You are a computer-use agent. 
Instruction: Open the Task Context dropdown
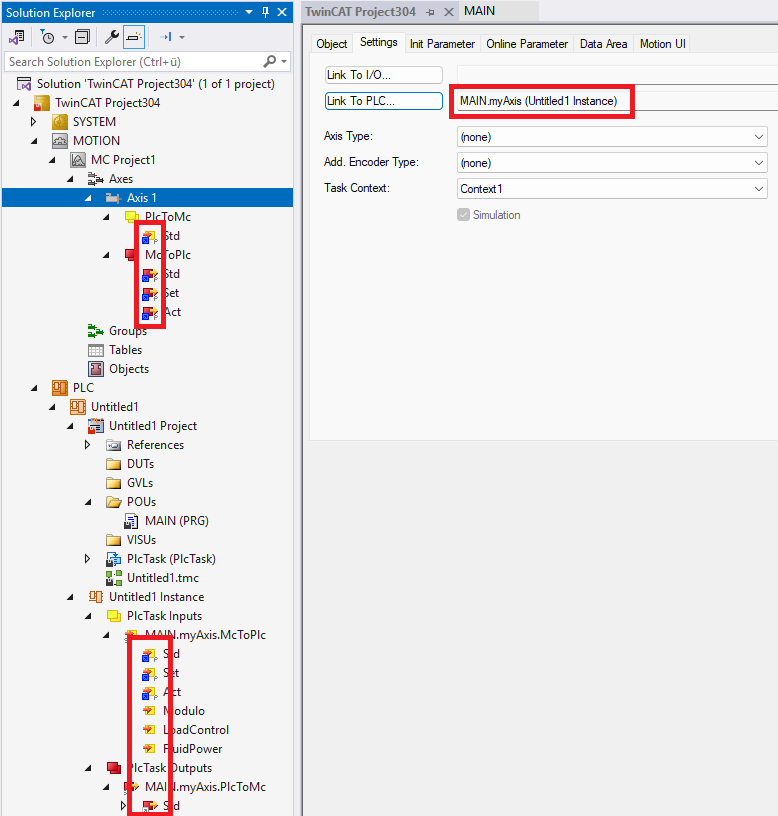[612, 189]
